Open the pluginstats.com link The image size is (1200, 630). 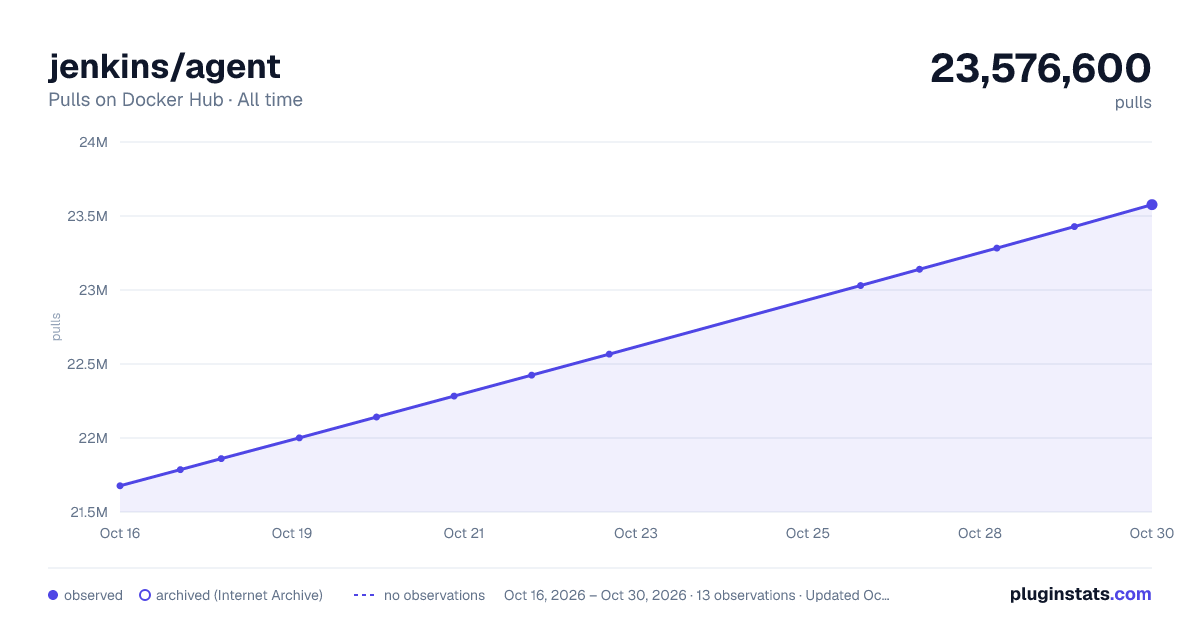(1081, 594)
